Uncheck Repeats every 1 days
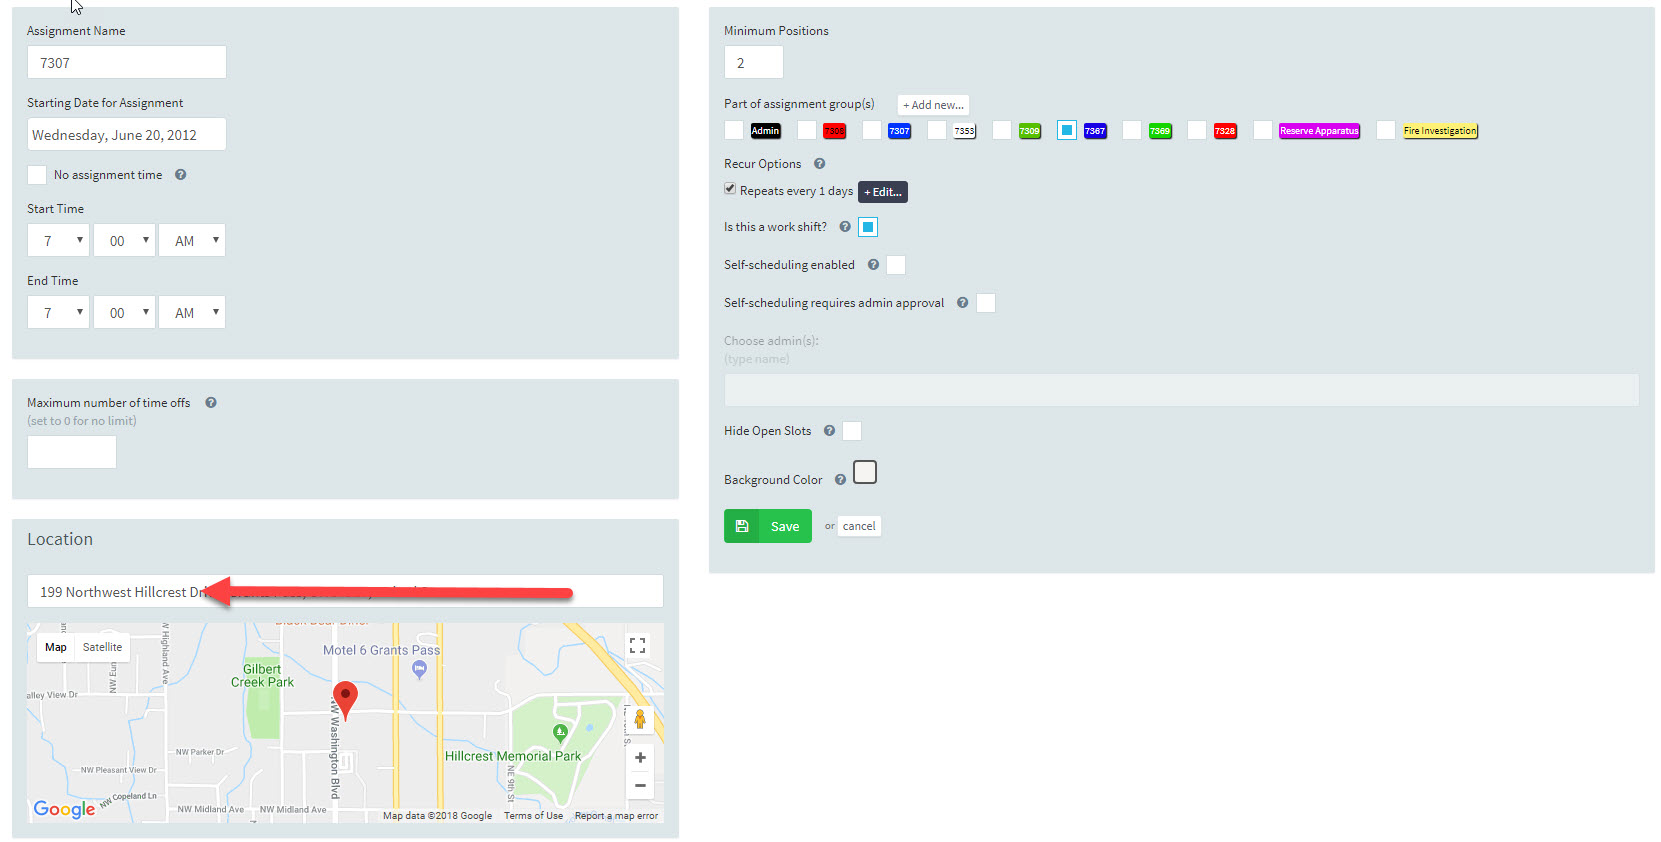 point(730,189)
